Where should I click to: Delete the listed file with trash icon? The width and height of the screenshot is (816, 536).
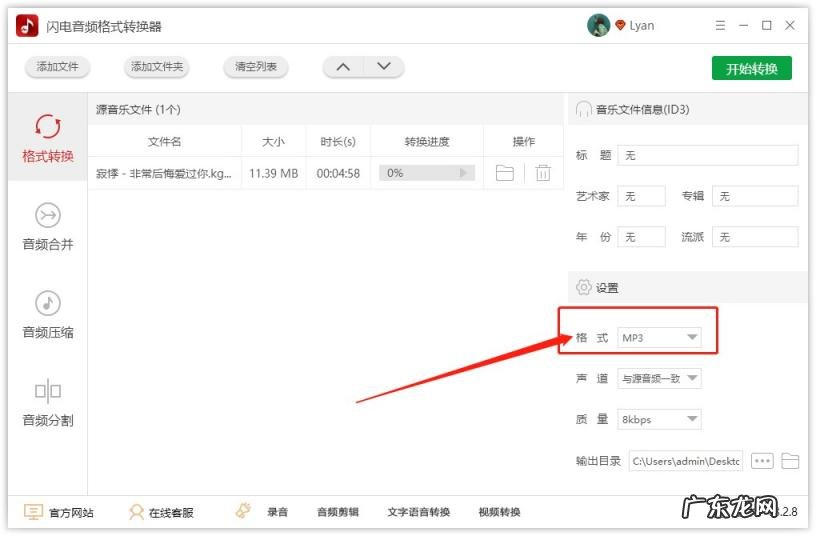click(x=543, y=172)
